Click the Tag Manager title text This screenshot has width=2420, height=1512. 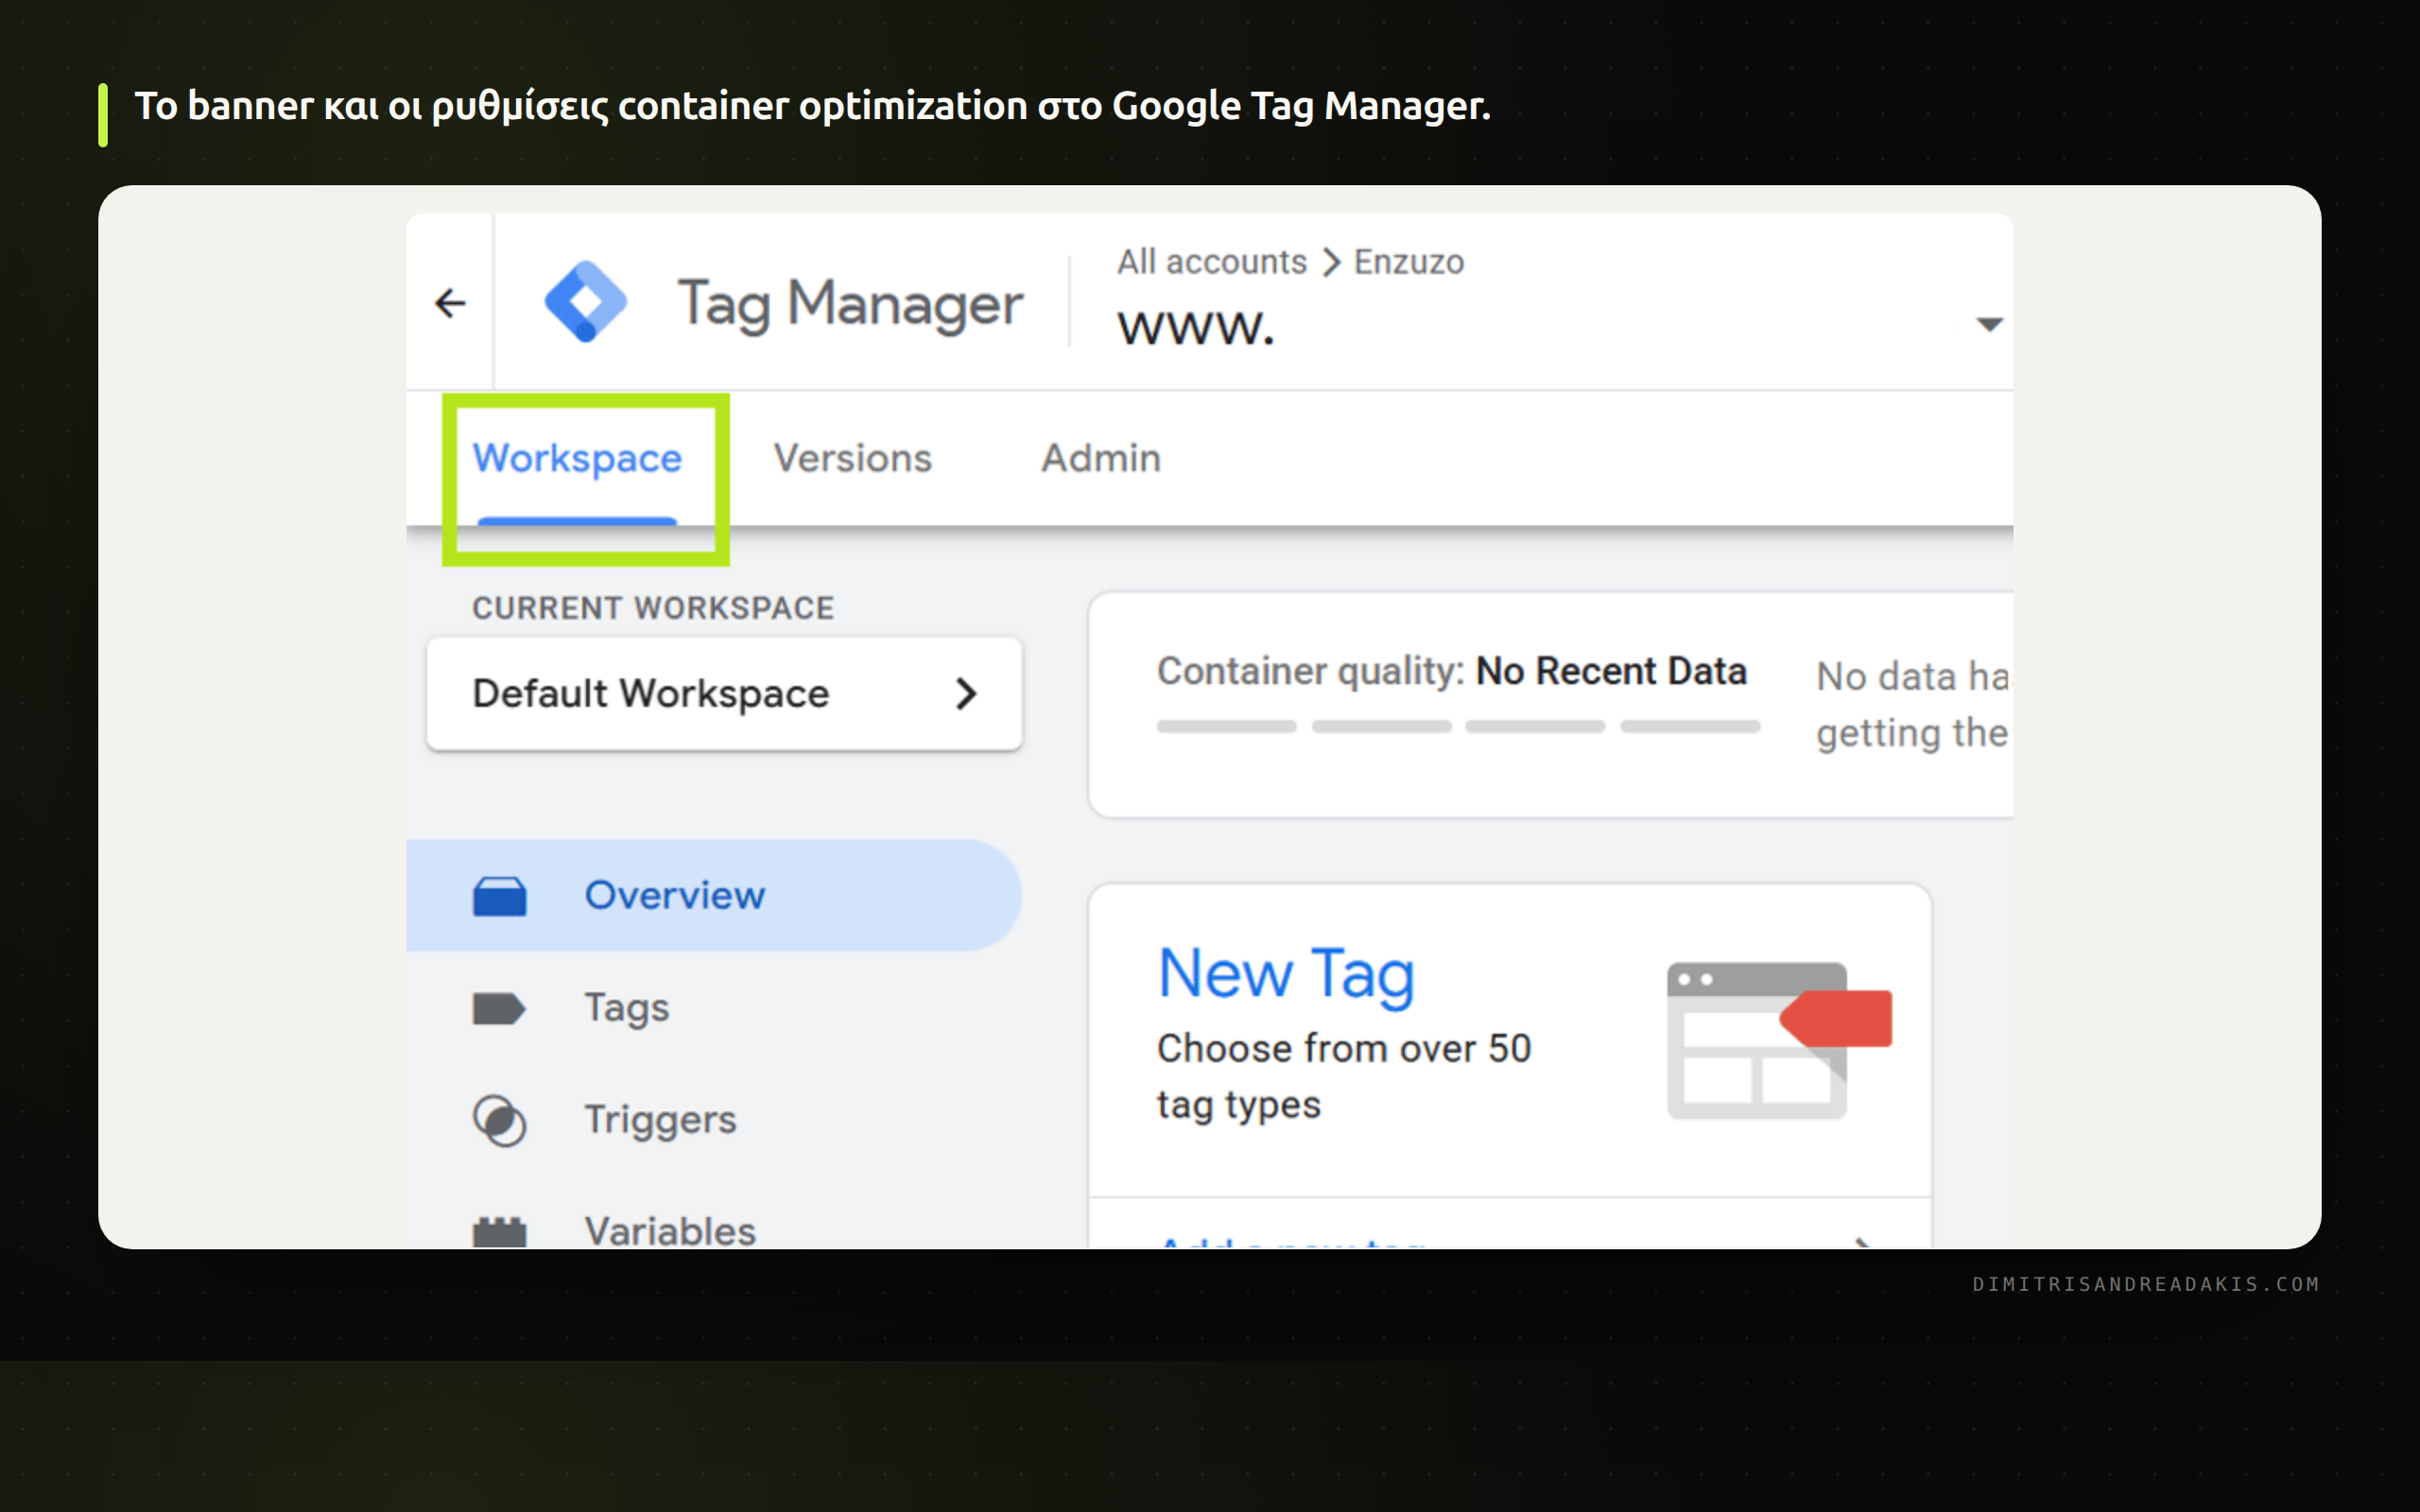click(850, 303)
